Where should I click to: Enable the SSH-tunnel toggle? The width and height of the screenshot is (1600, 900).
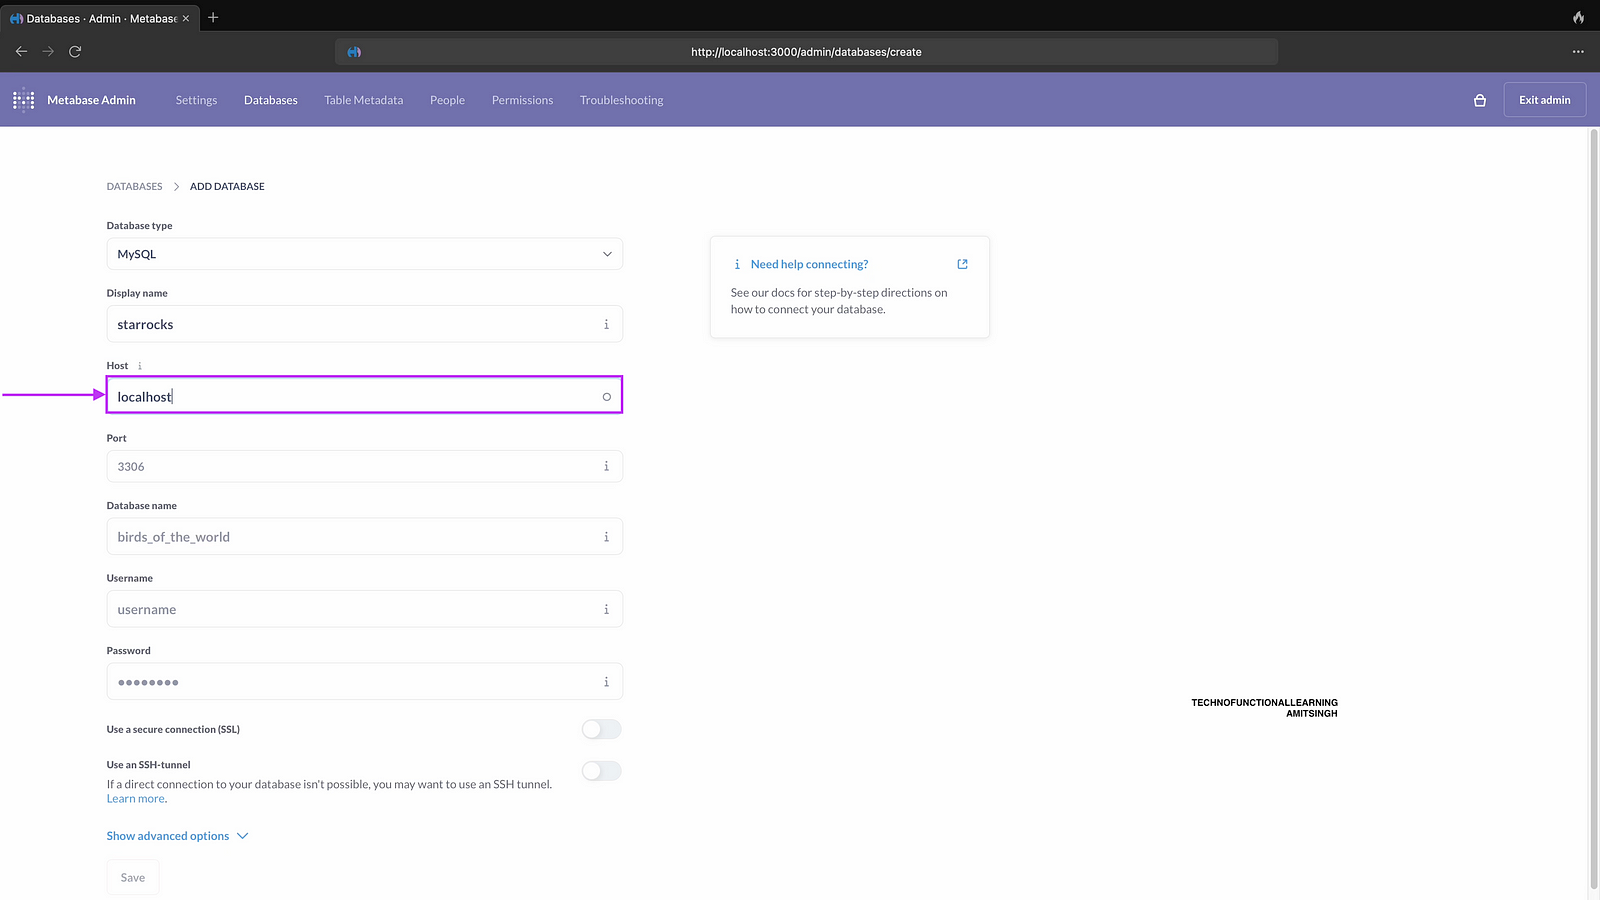point(601,771)
